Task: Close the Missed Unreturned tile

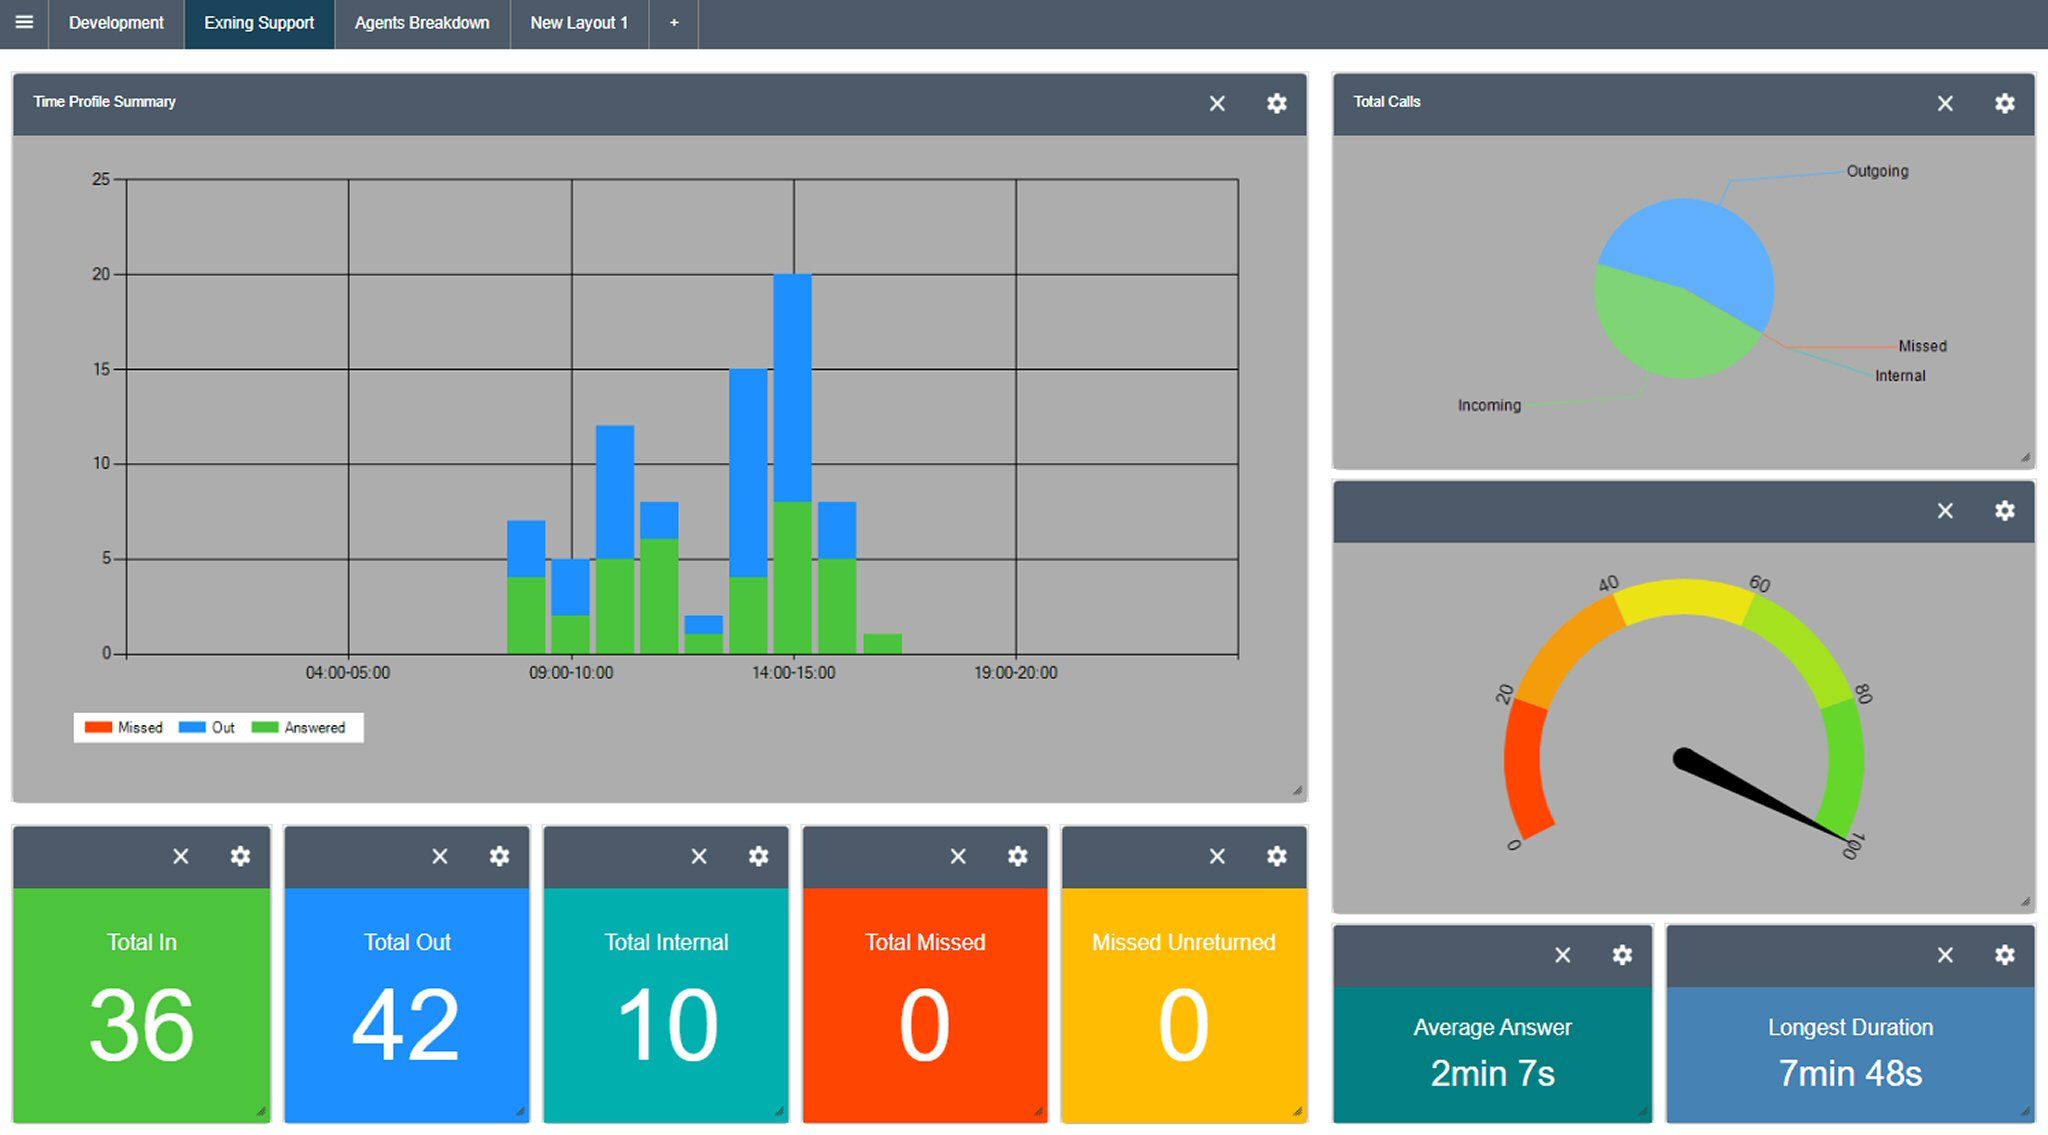Action: (1217, 856)
